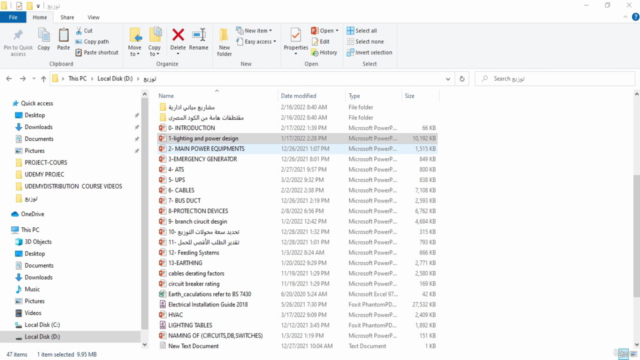Refresh the folder view
This screenshot has height=360, width=640.
(462, 79)
